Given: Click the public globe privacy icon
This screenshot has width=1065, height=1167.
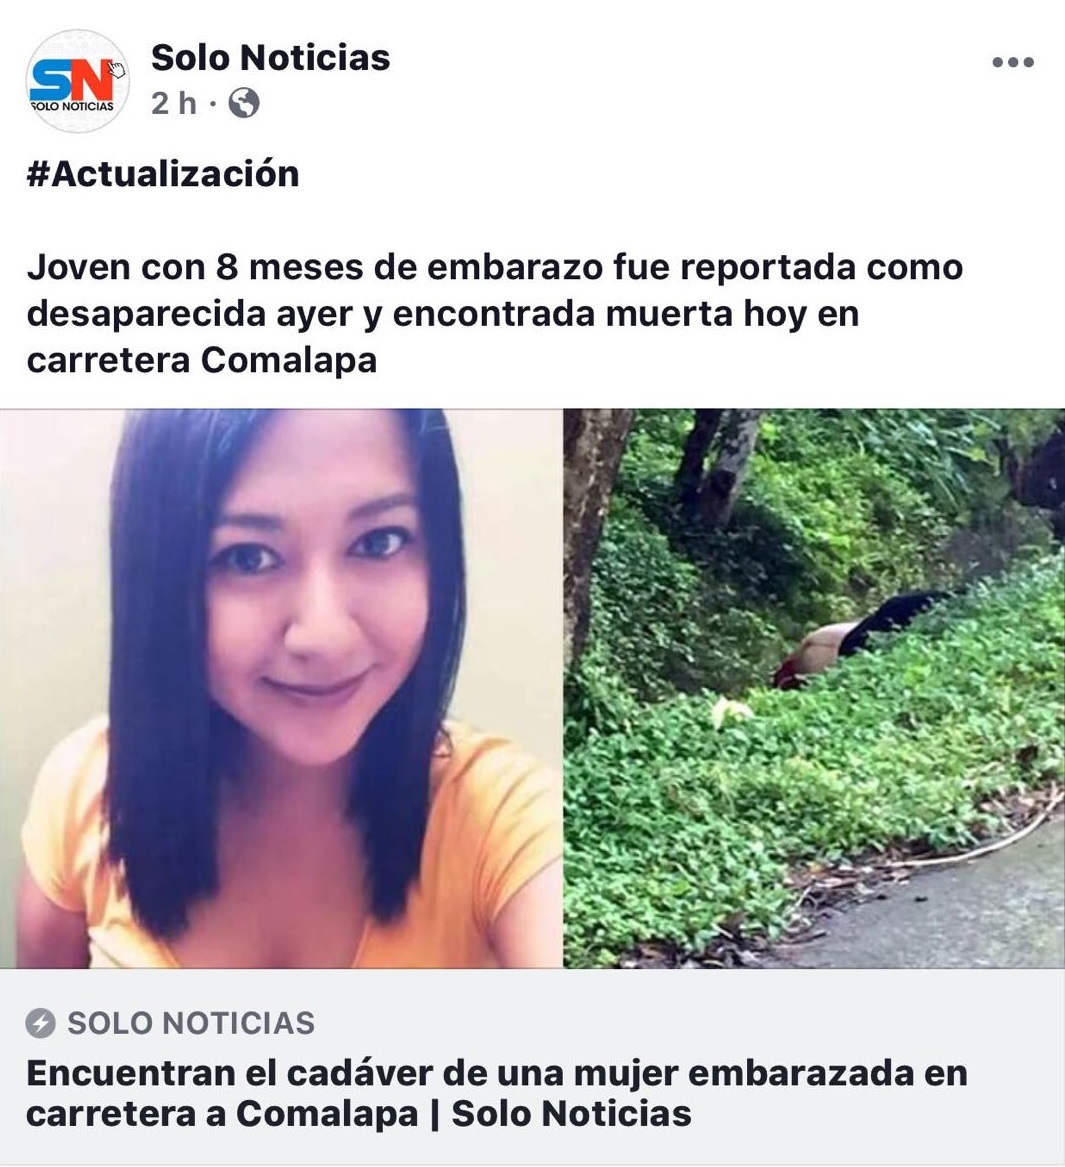Looking at the screenshot, I should (244, 103).
